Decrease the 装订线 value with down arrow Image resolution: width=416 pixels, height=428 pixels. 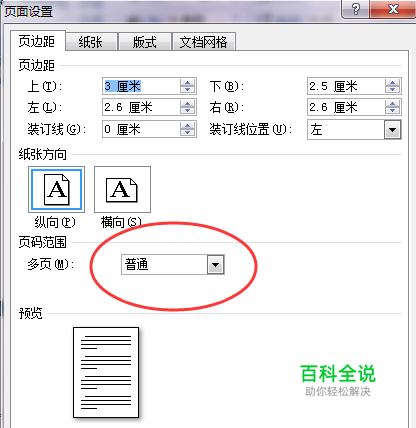tap(187, 133)
